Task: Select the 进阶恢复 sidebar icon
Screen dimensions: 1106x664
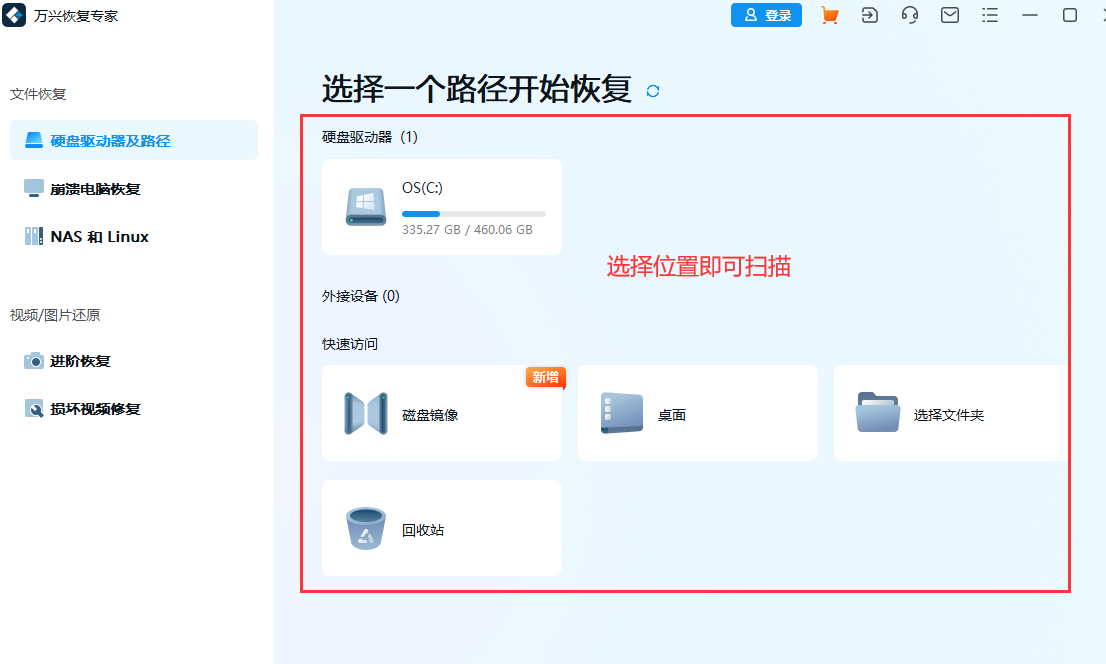Action: coord(32,361)
